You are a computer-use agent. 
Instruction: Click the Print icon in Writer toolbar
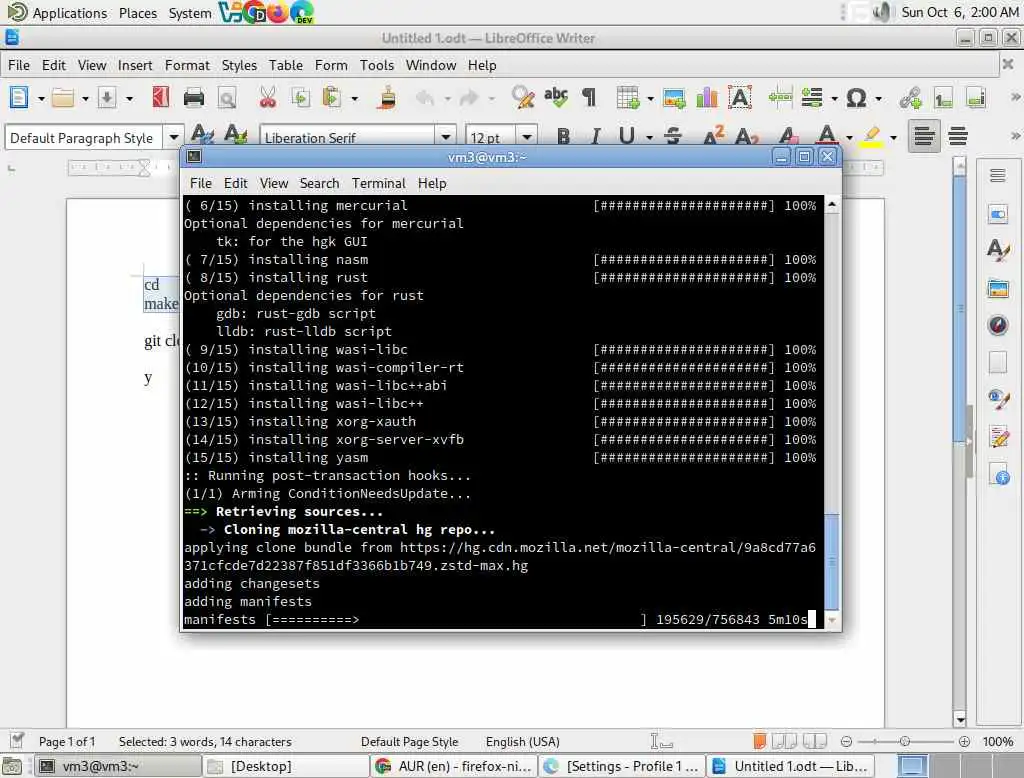[x=194, y=98]
